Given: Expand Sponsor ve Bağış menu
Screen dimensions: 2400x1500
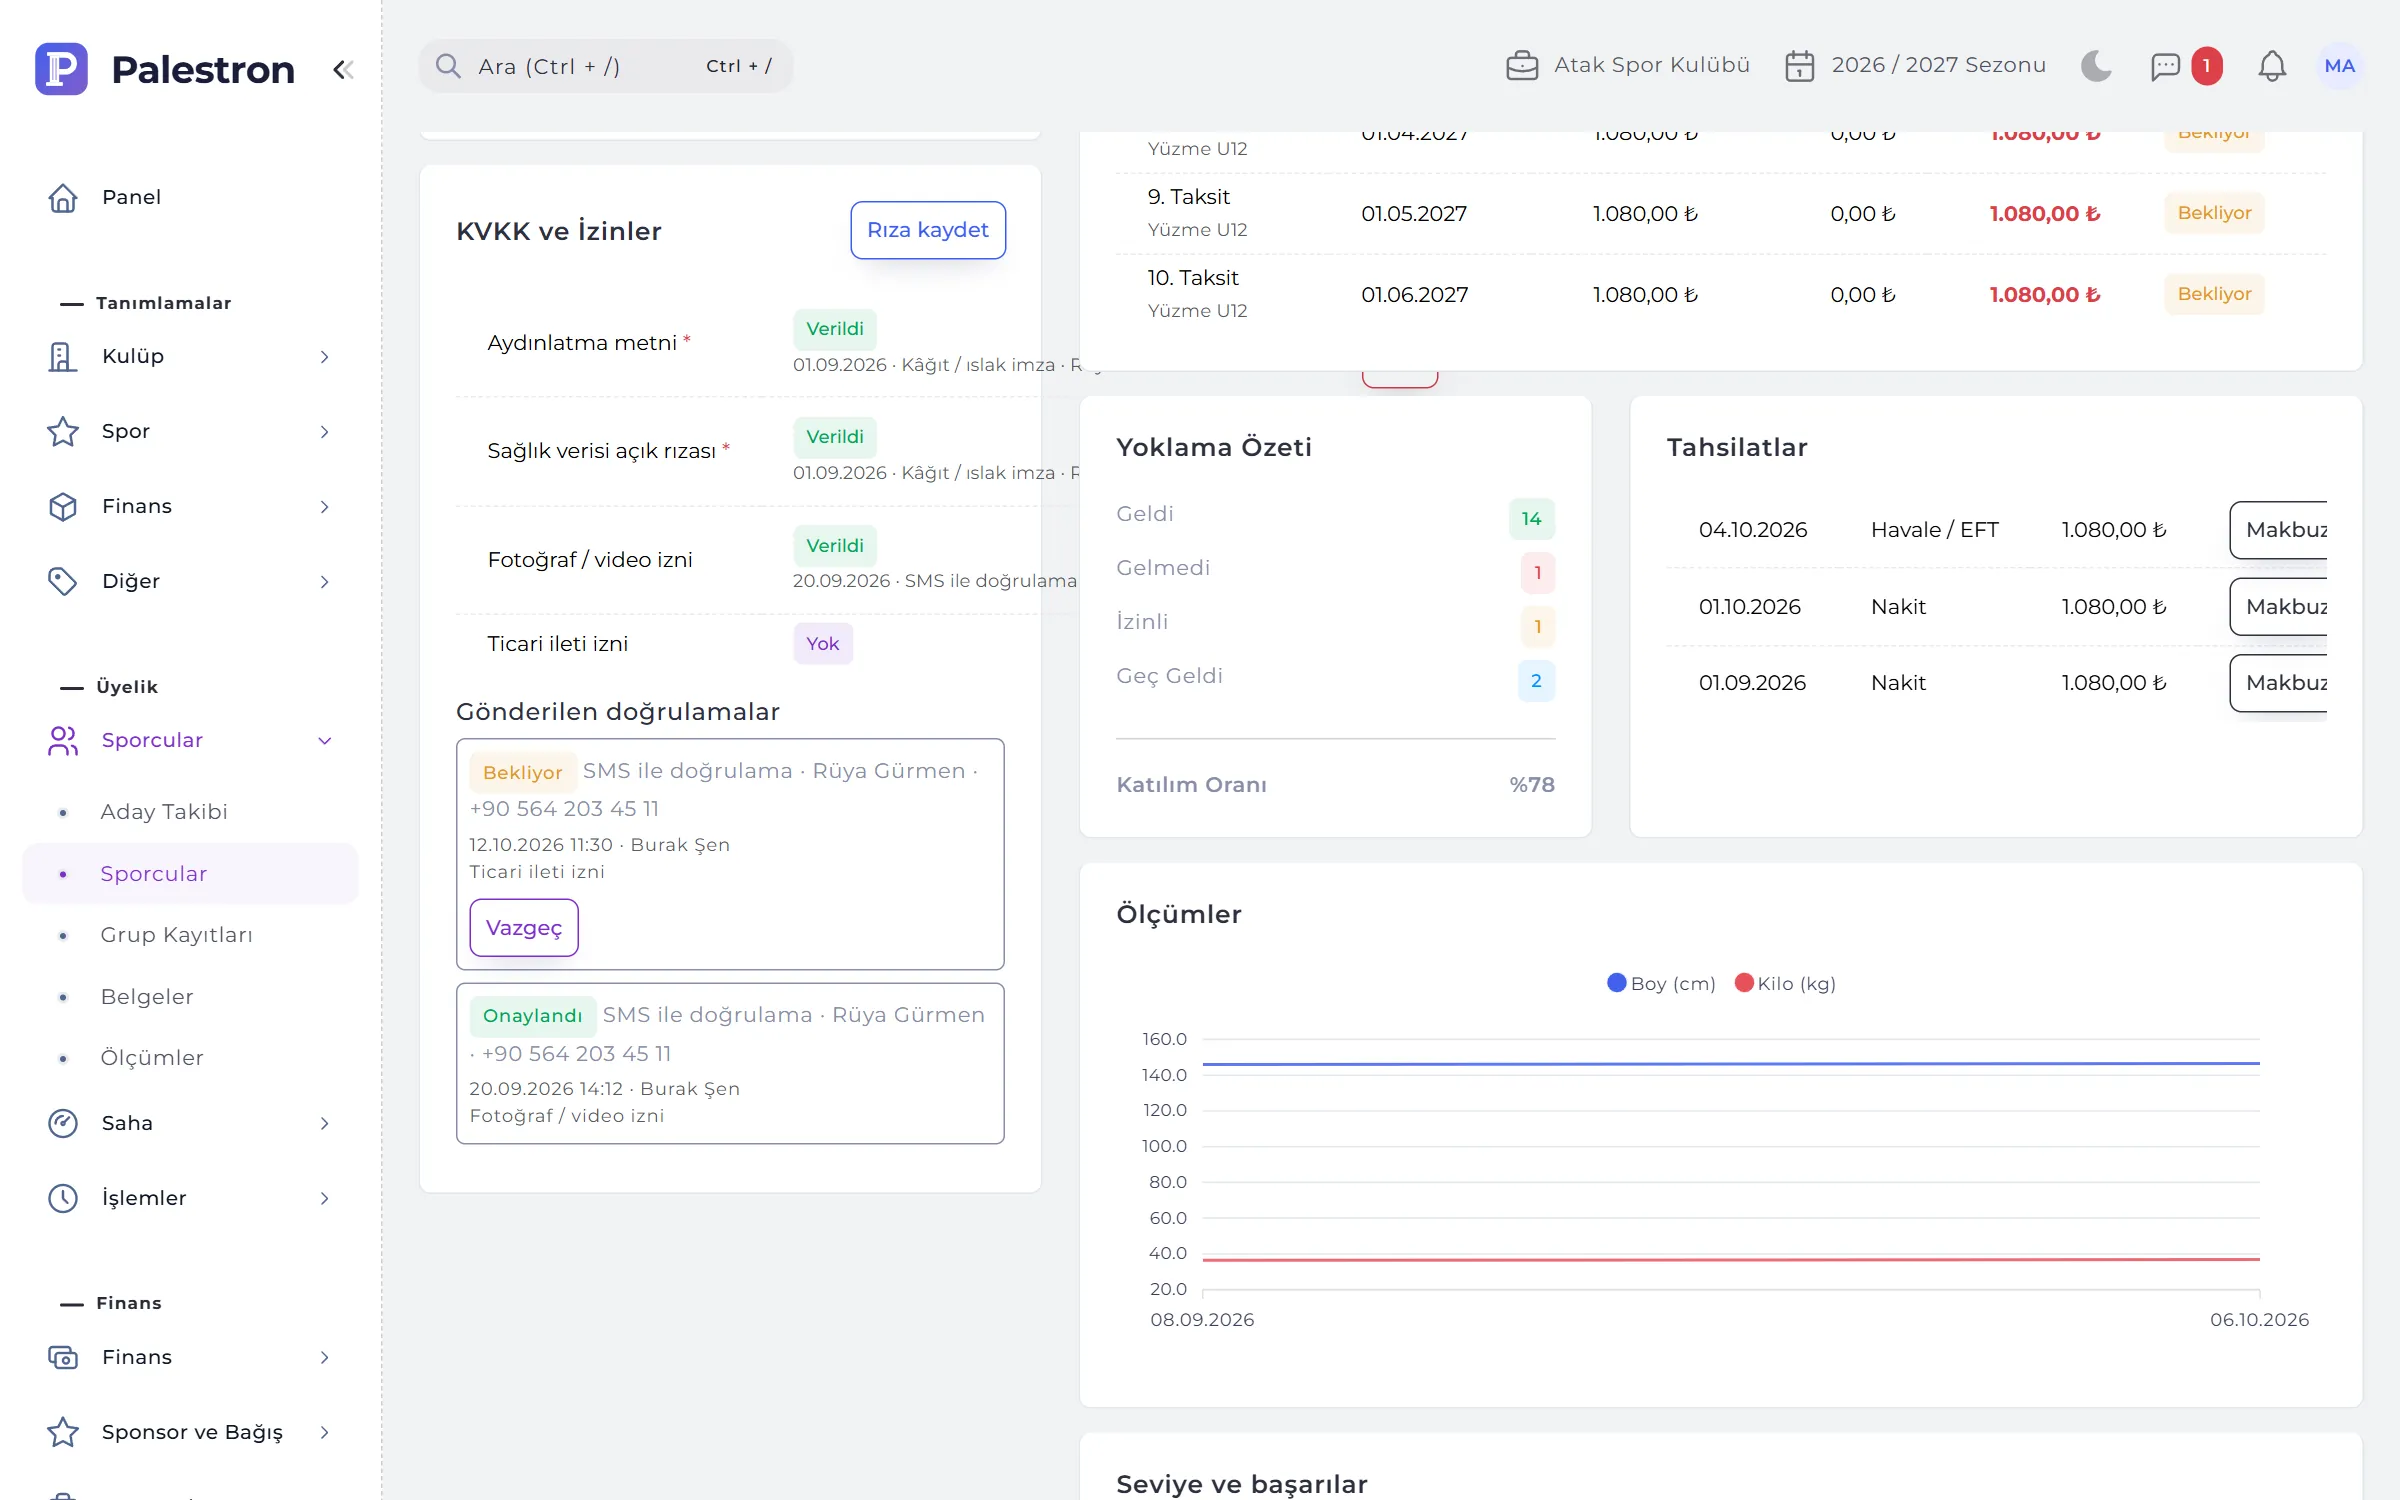Looking at the screenshot, I should [190, 1432].
